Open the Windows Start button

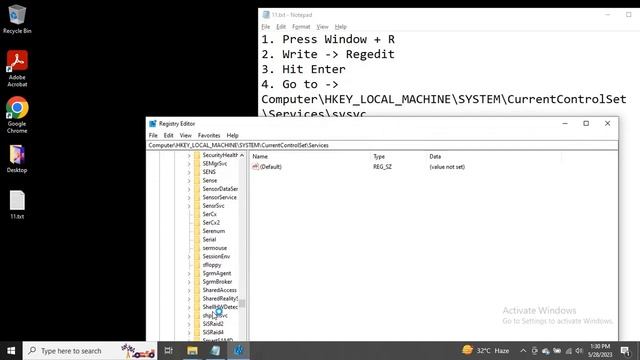pos(11,351)
